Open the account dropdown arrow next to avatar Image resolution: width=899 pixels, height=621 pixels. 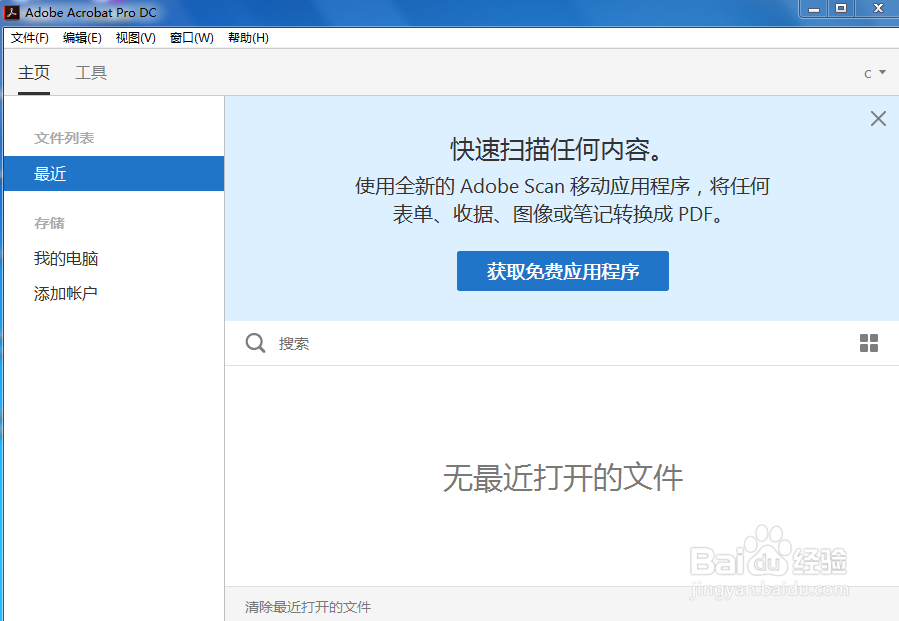pyautogui.click(x=880, y=72)
